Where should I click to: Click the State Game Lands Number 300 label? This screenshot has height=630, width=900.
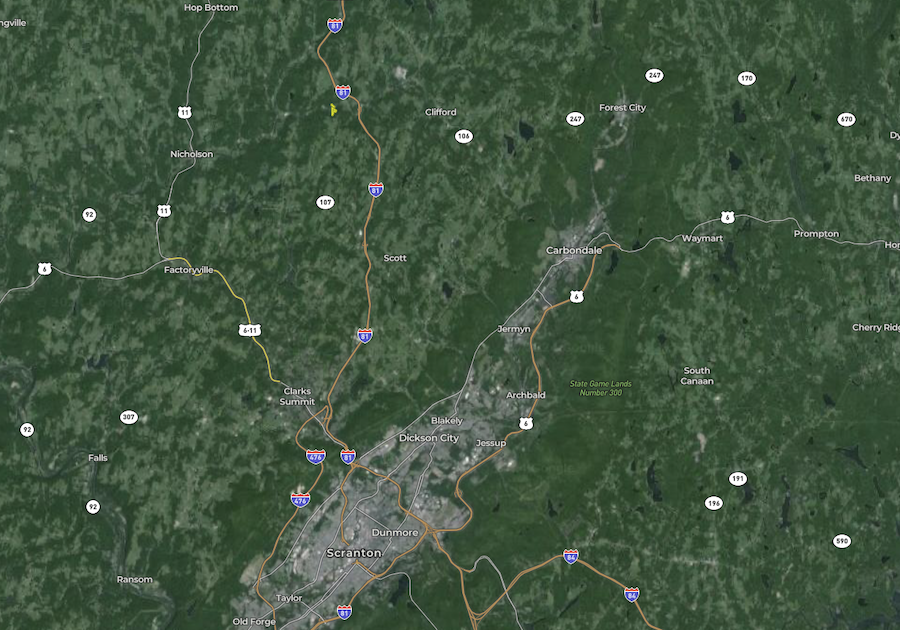click(600, 388)
